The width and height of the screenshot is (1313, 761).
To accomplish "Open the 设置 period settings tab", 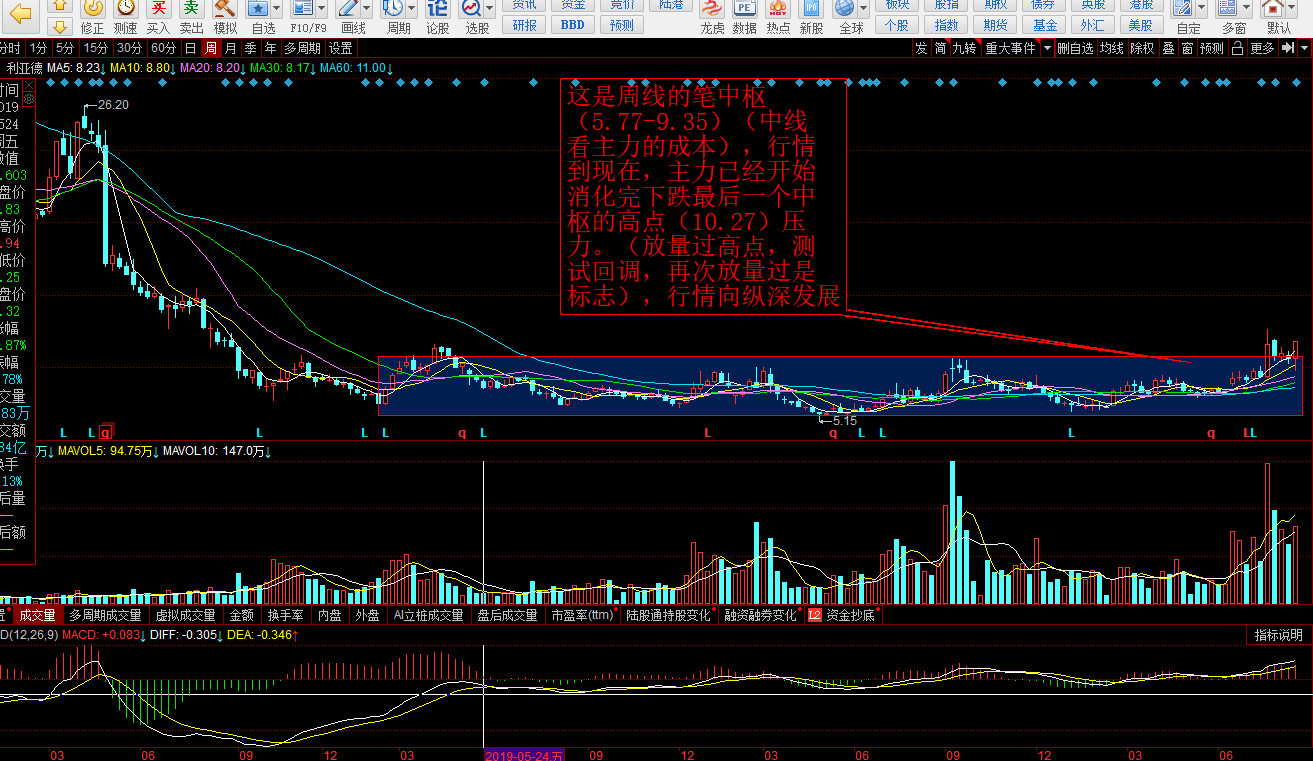I will 340,48.
